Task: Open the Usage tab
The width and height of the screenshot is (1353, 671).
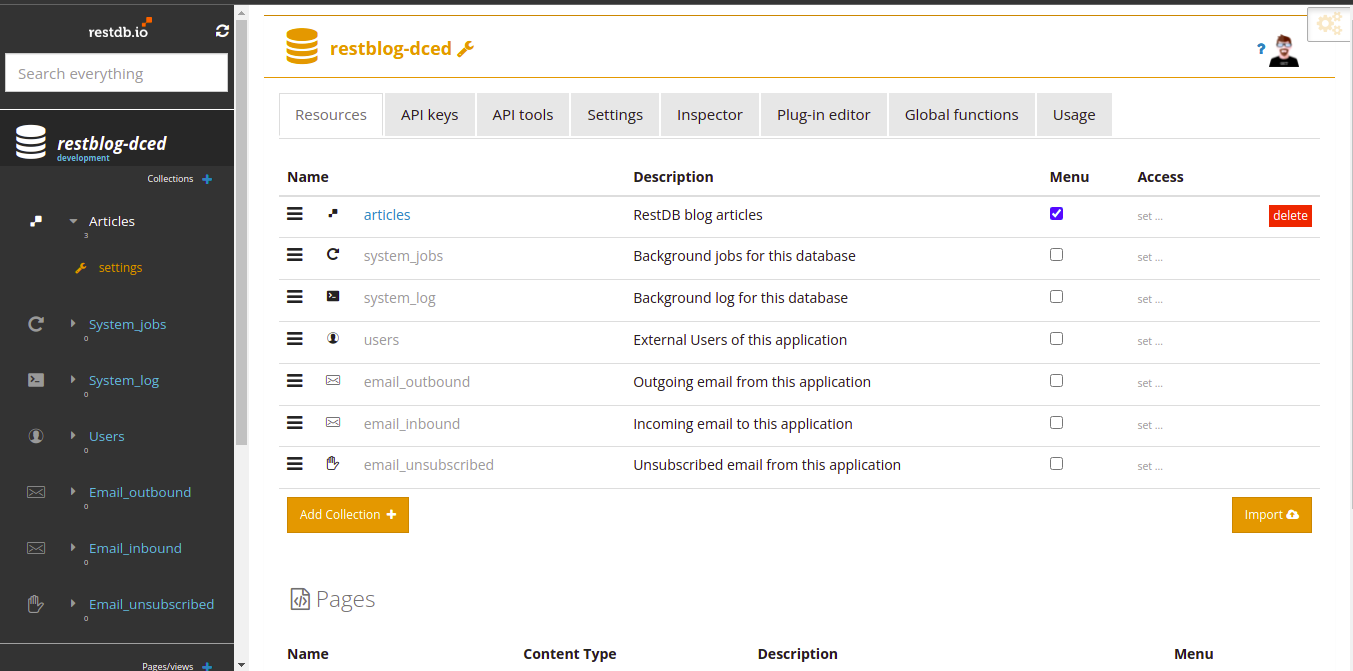Action: coord(1074,115)
